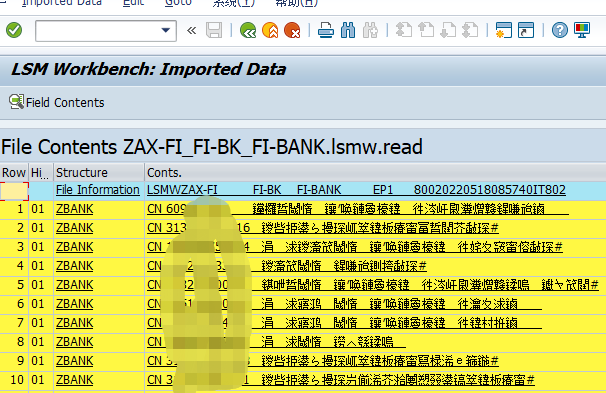The width and height of the screenshot is (606, 393).
Task: Click the Print icon
Action: point(326,30)
